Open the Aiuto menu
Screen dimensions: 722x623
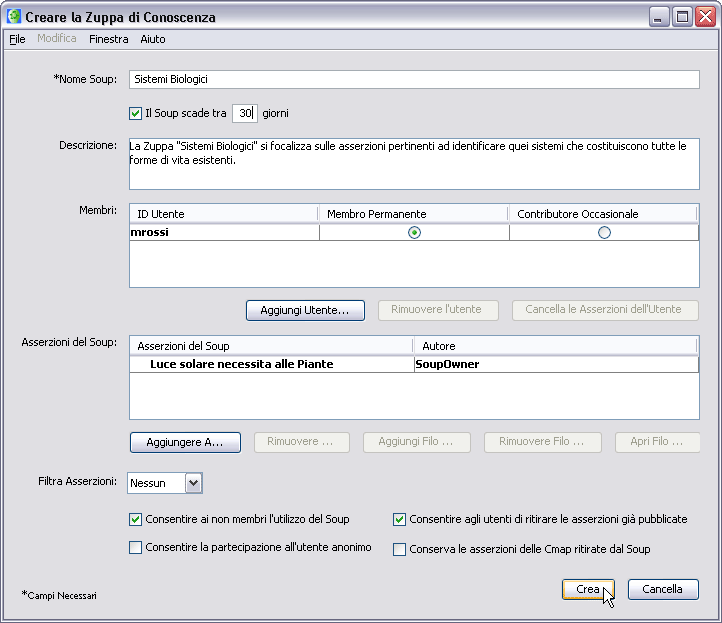pyautogui.click(x=153, y=39)
